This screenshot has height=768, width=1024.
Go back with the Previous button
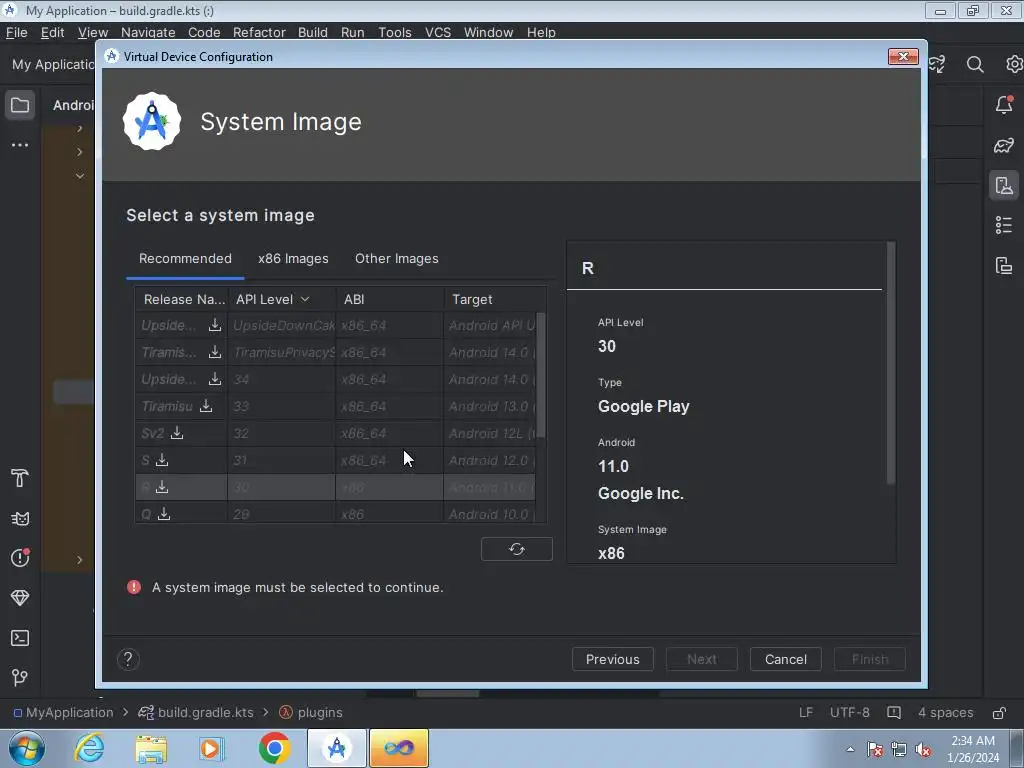(613, 660)
